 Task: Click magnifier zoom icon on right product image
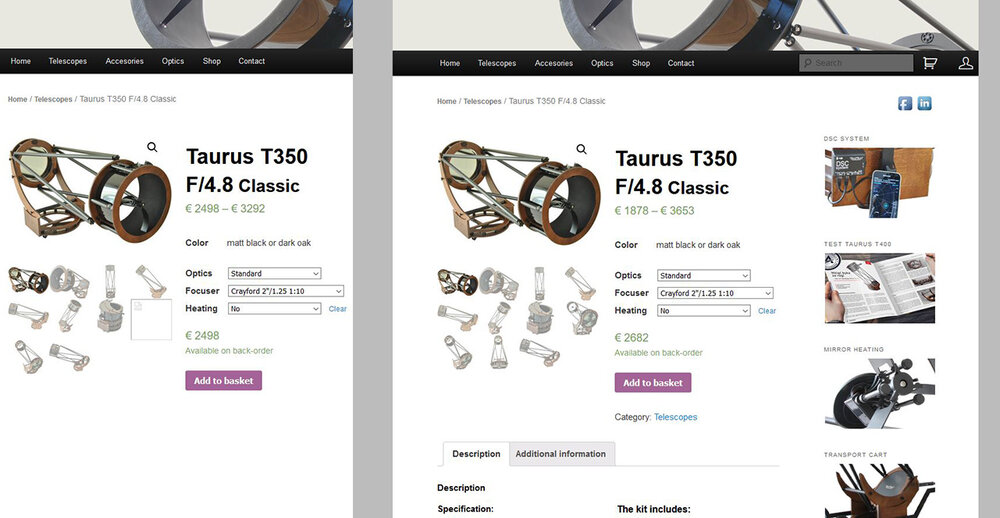[x=581, y=149]
